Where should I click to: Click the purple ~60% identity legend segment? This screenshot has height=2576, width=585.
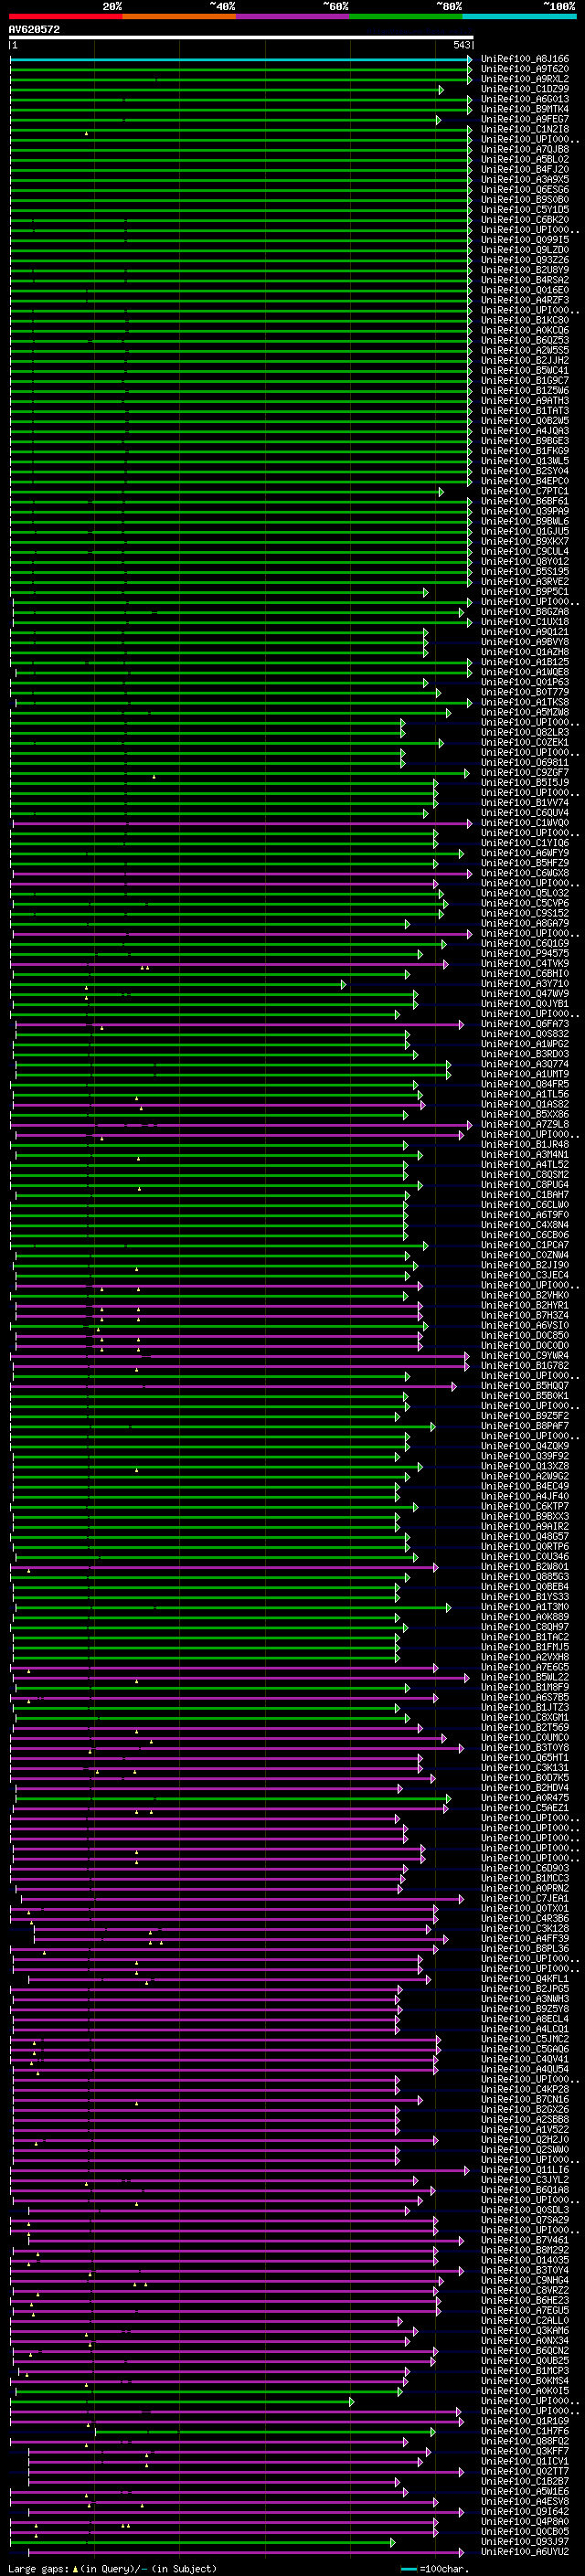click(x=293, y=16)
